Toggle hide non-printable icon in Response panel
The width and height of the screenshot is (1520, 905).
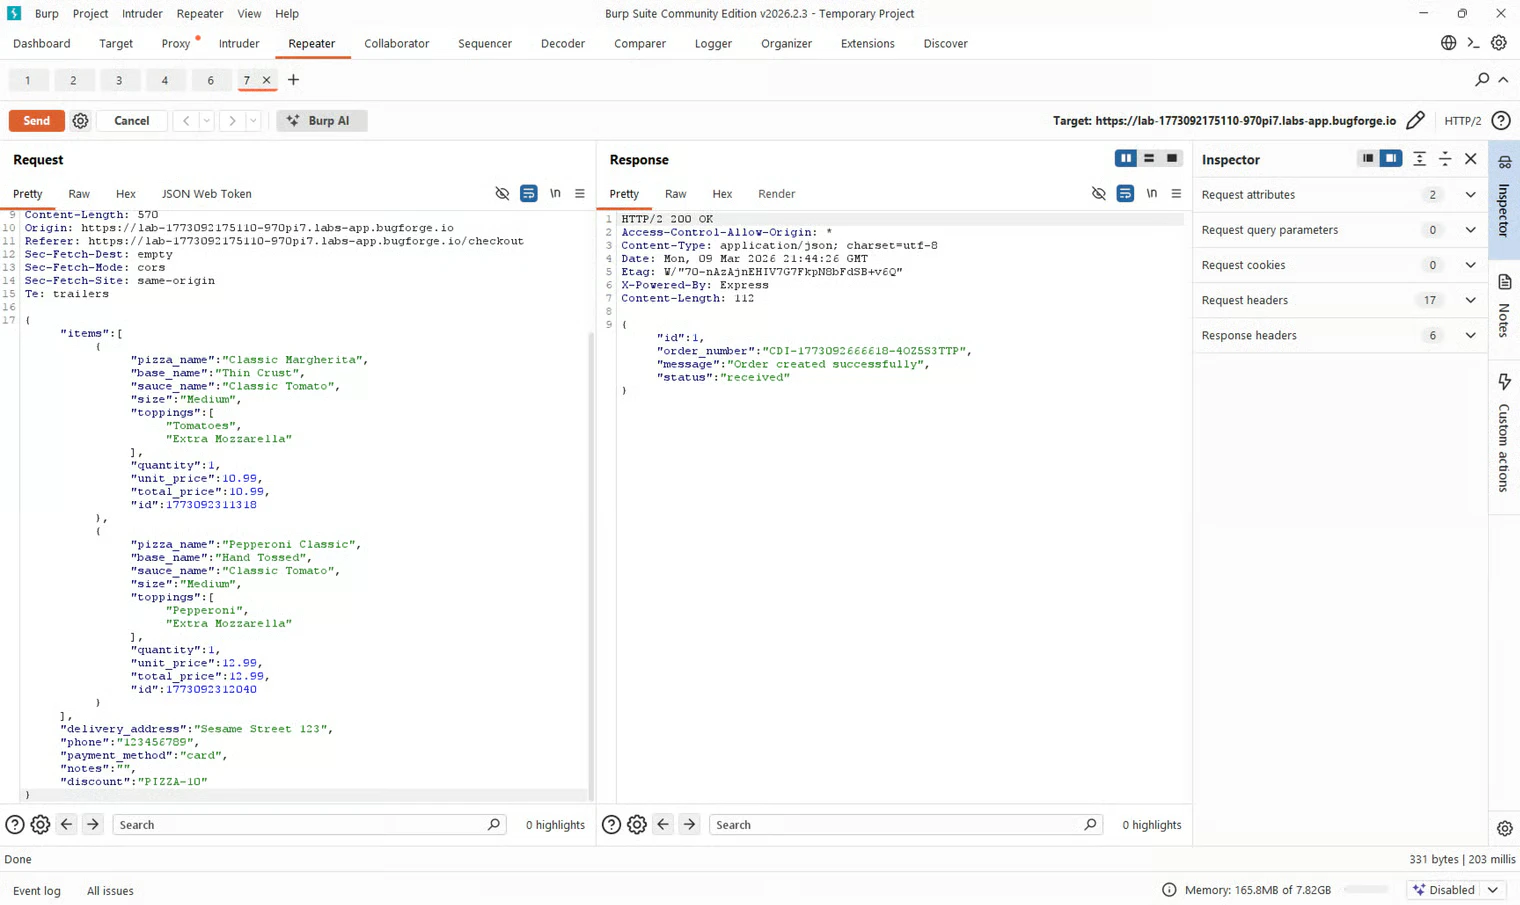click(x=1099, y=194)
